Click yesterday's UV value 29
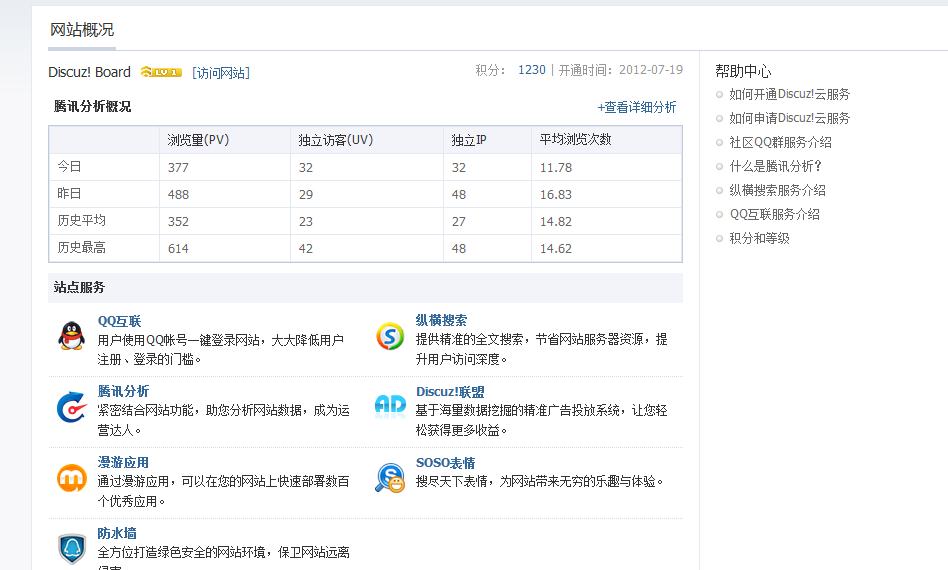This screenshot has height=570, width=948. [306, 195]
